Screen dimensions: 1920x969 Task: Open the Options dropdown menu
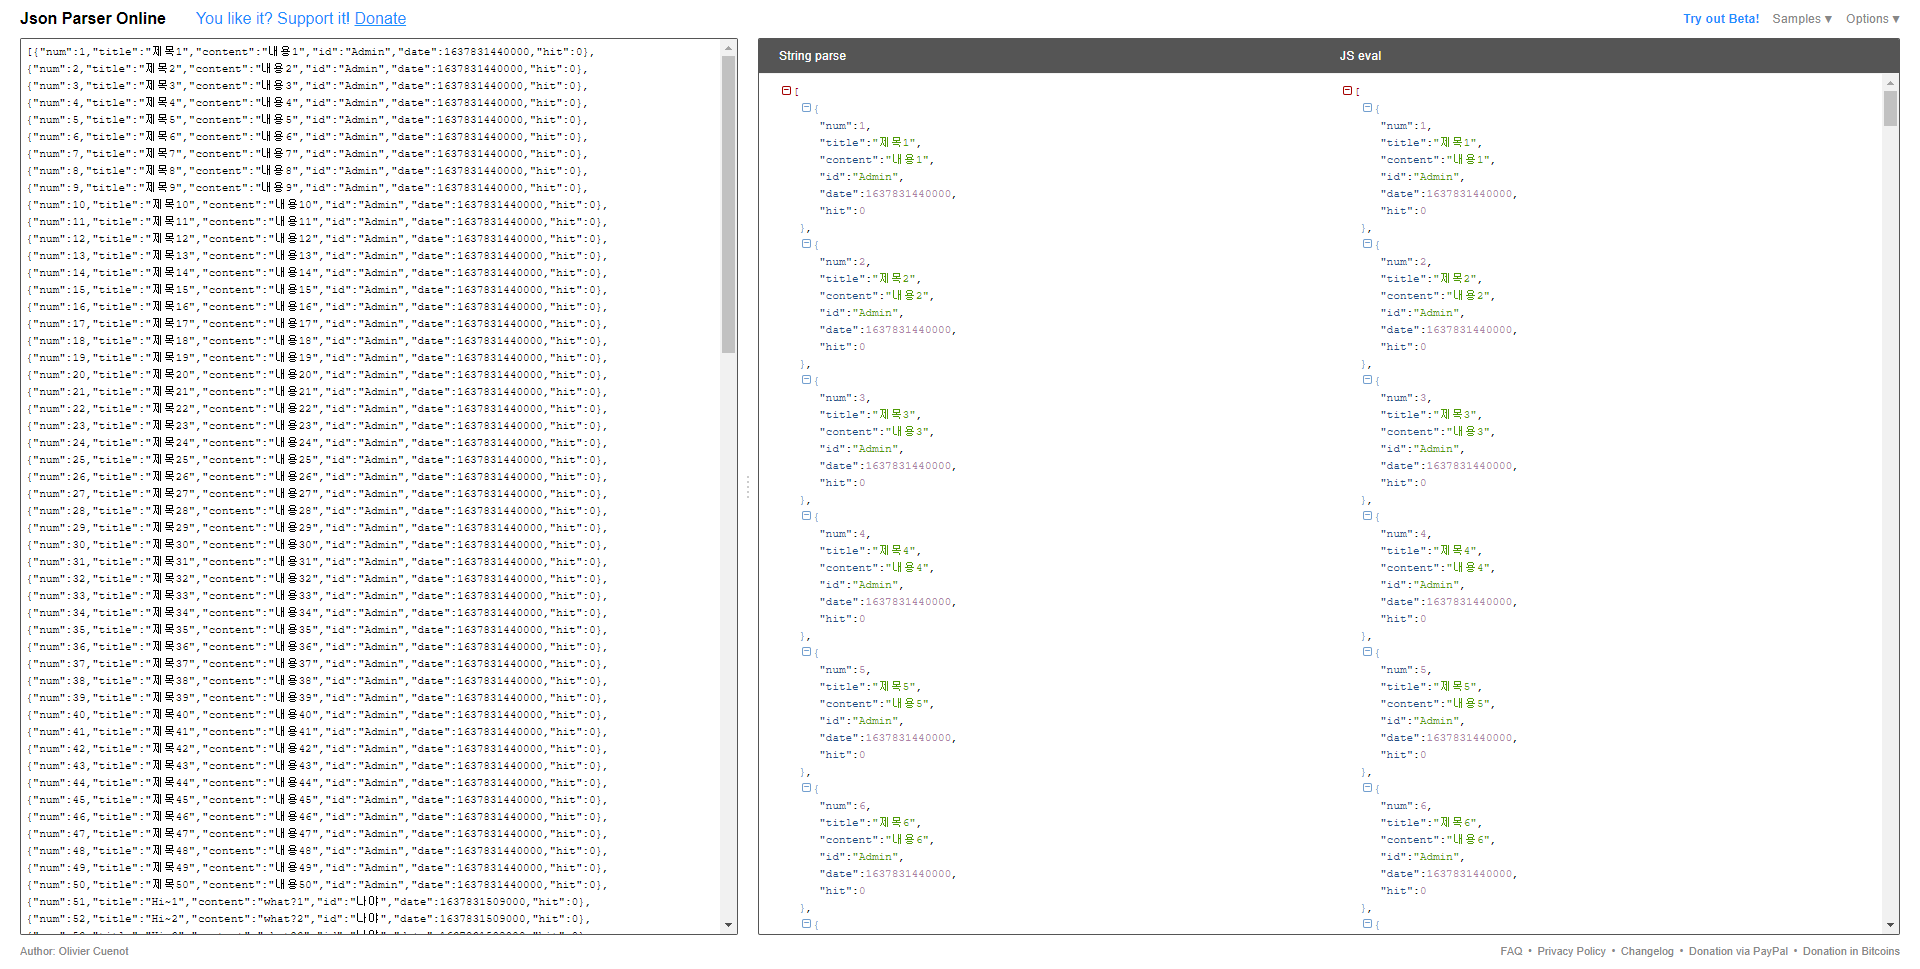point(1872,19)
